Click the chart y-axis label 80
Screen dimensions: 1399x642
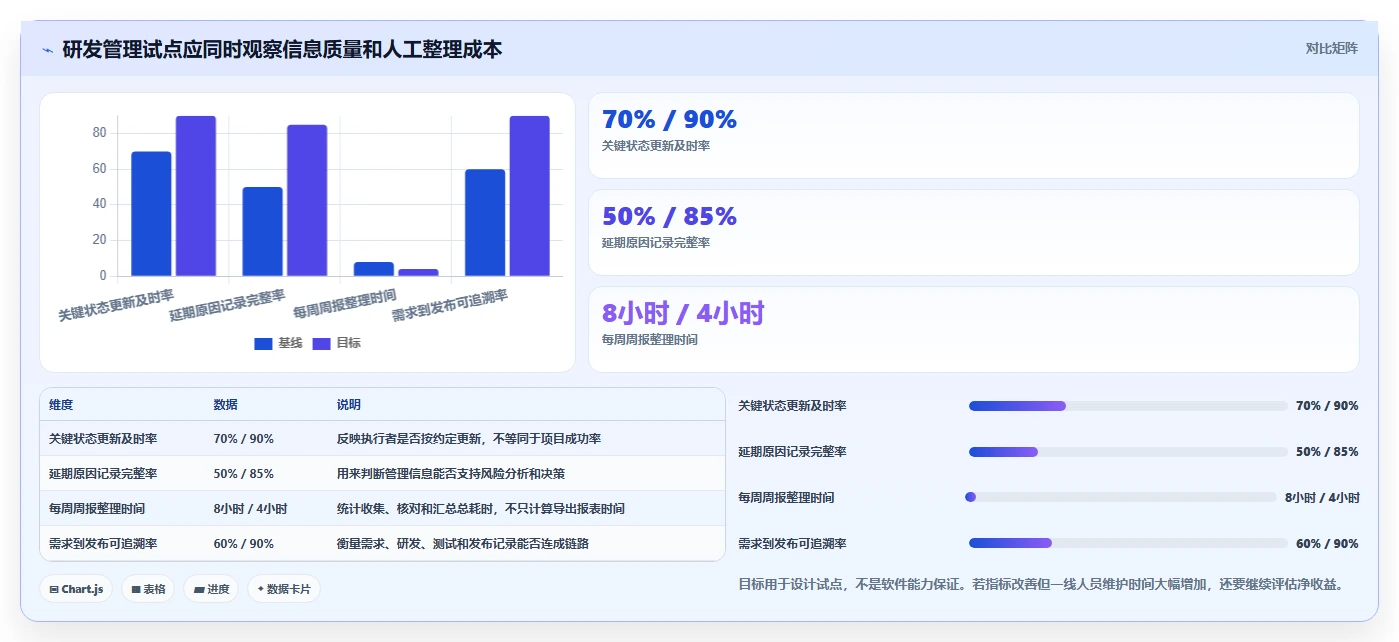(99, 133)
